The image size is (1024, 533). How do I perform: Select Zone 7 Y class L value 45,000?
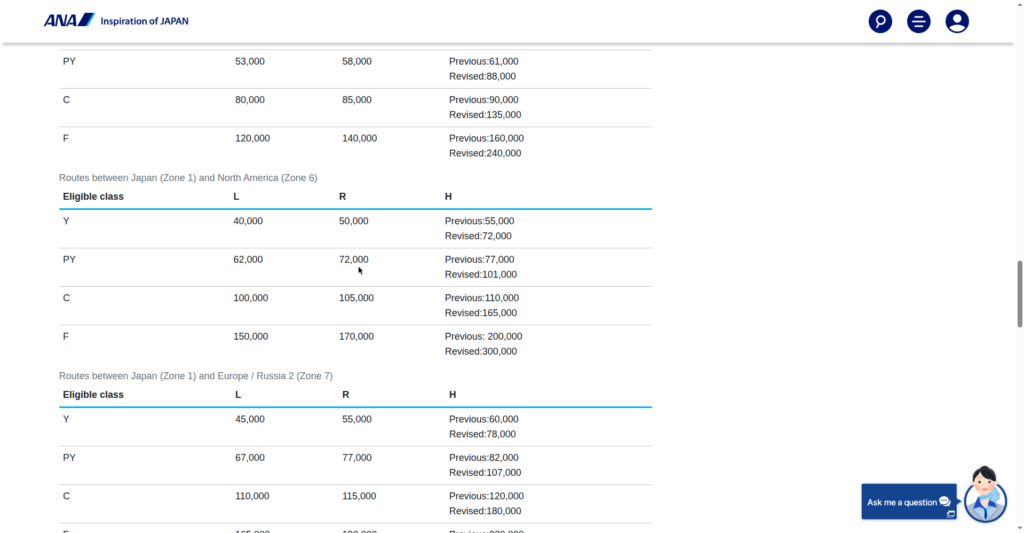tap(250, 419)
